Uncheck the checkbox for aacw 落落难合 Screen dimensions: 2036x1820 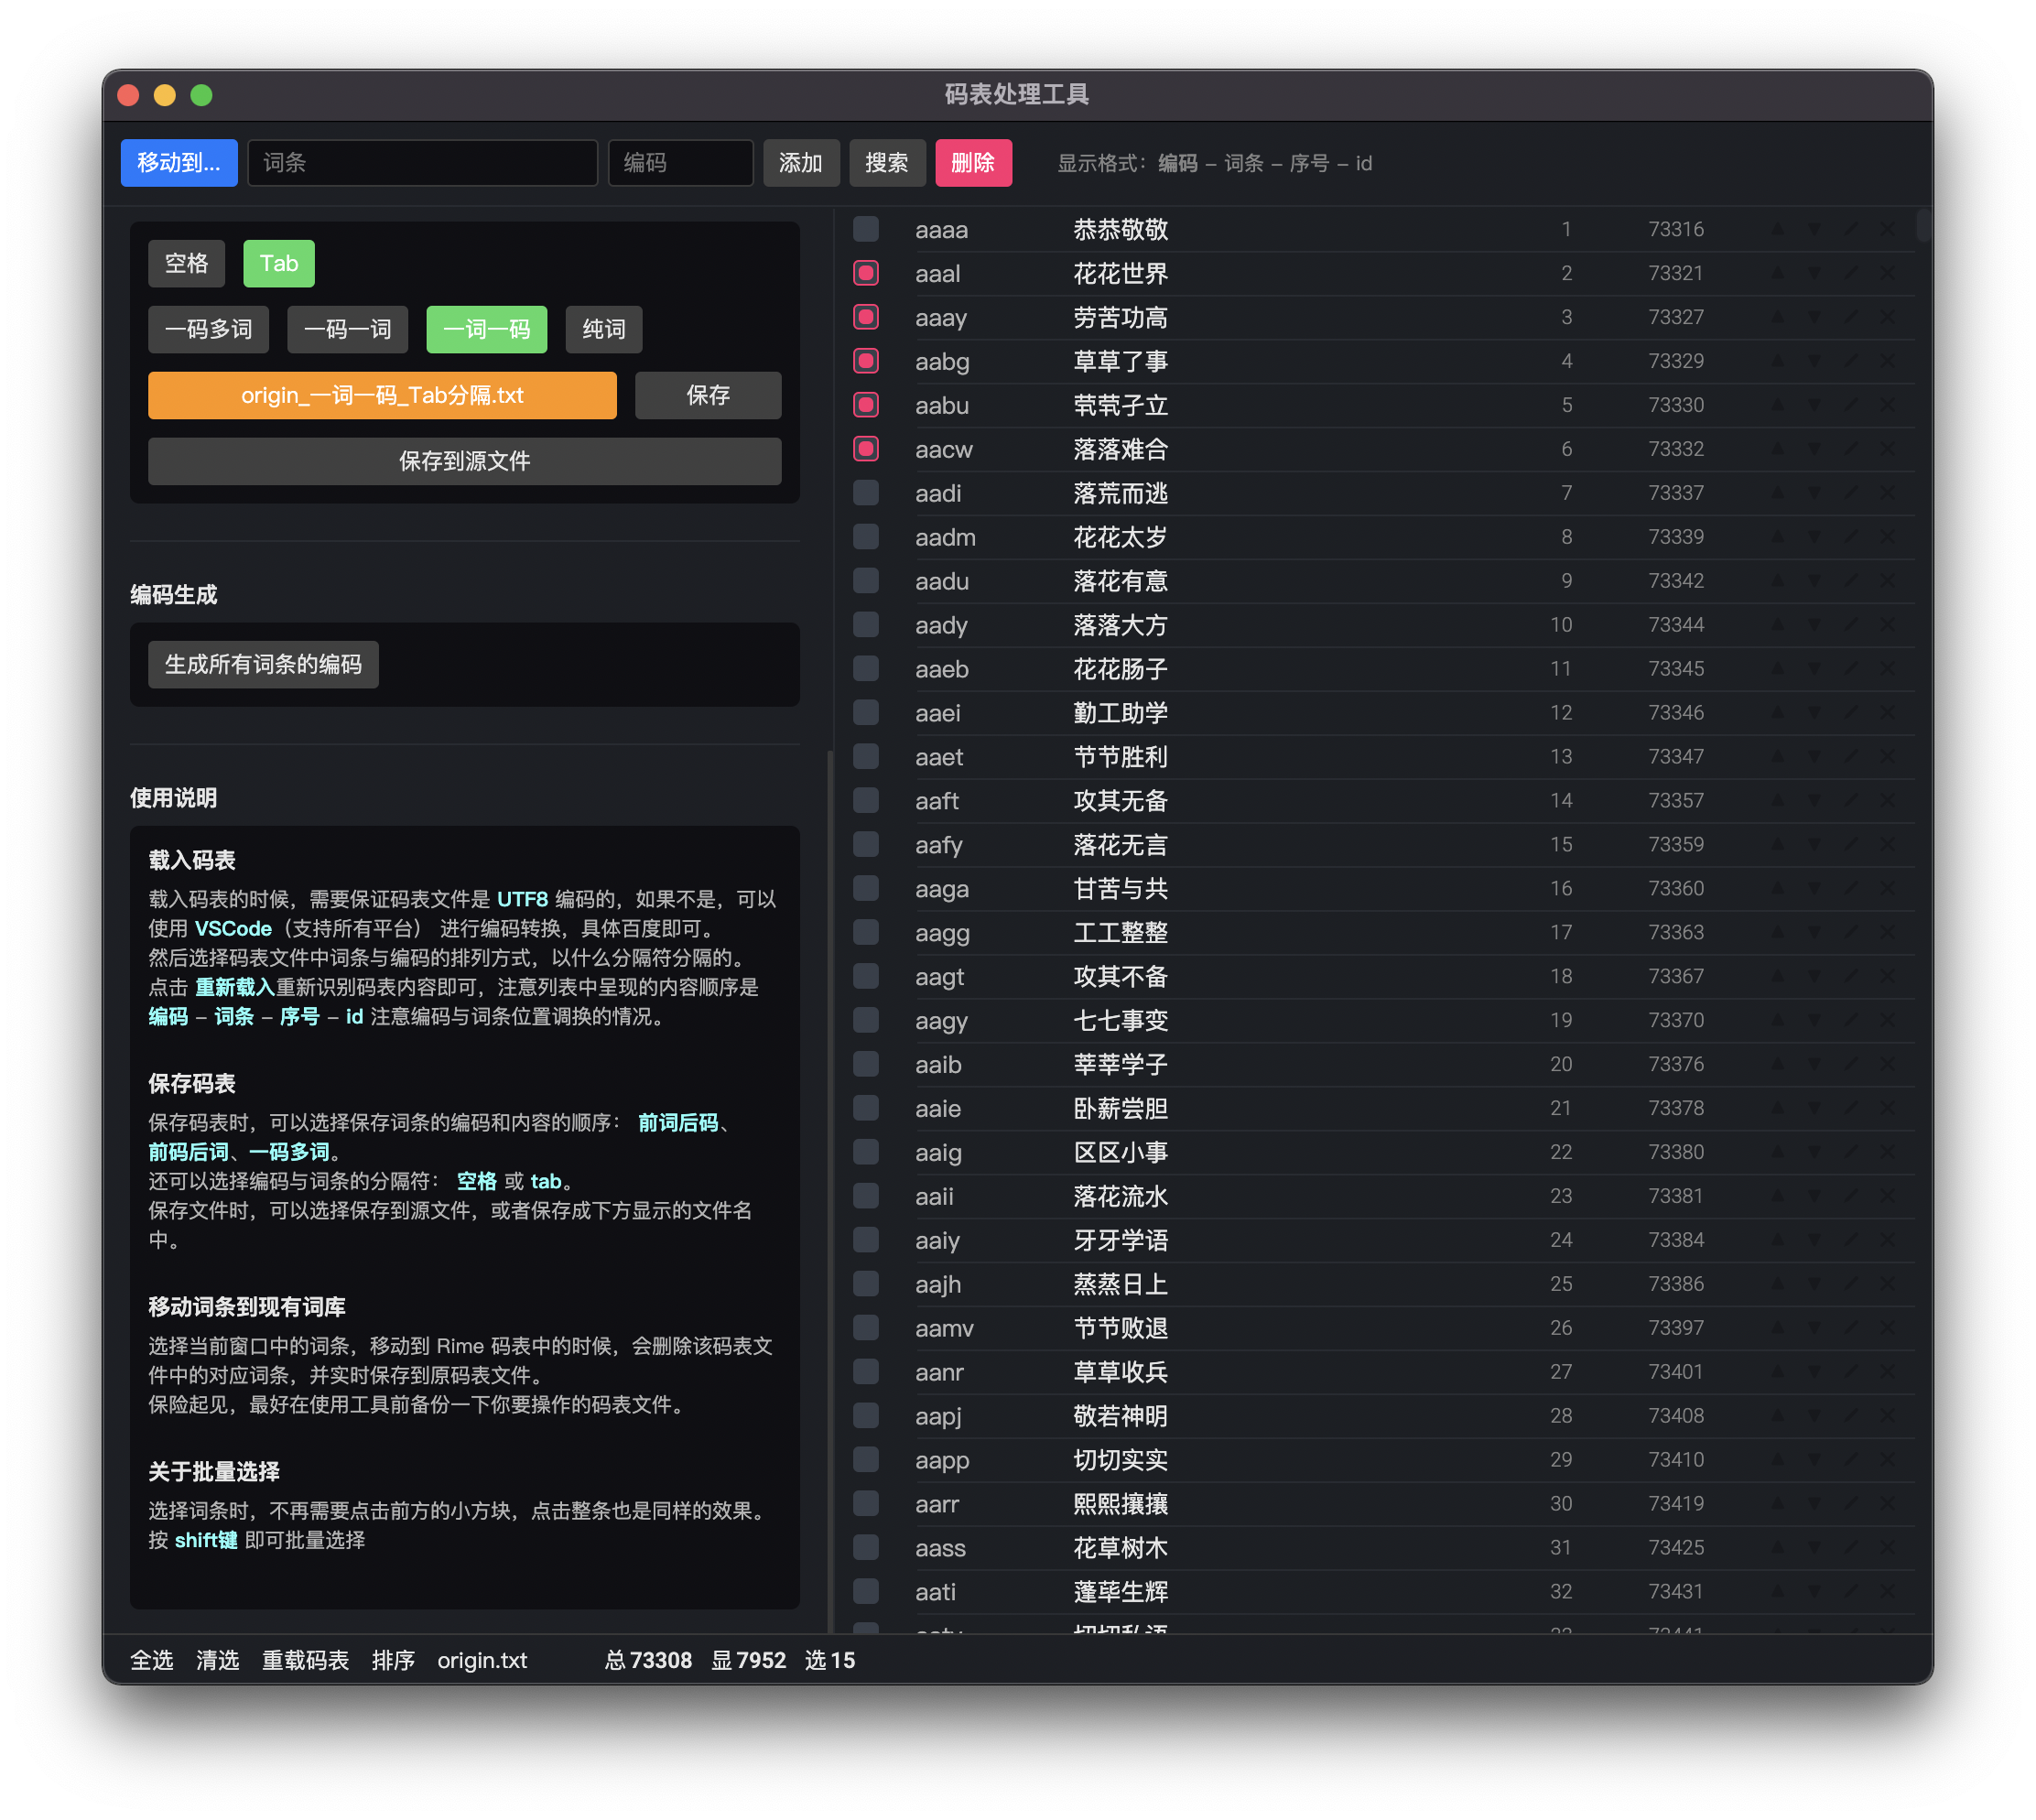pos(866,449)
